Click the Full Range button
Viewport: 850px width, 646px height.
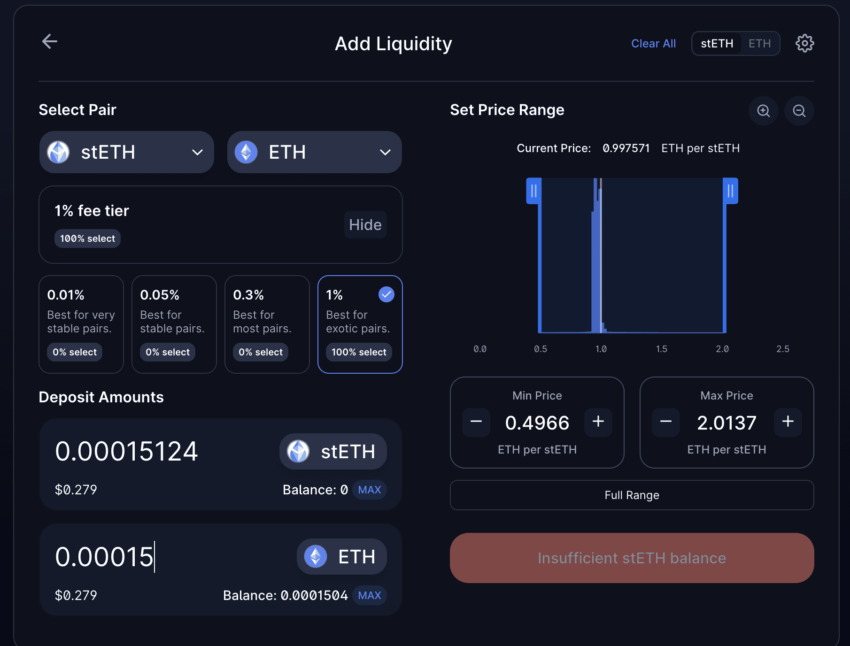(x=631, y=495)
